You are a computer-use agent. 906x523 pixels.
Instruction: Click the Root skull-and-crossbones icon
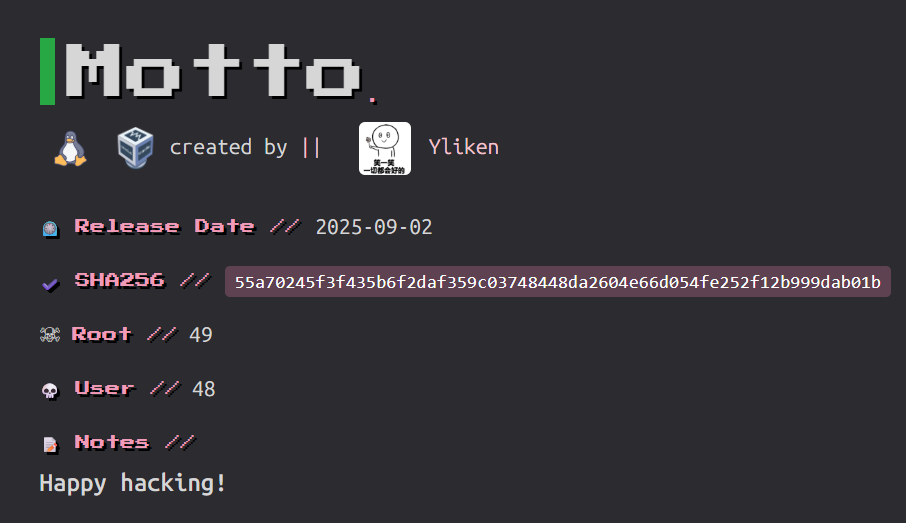coord(50,335)
